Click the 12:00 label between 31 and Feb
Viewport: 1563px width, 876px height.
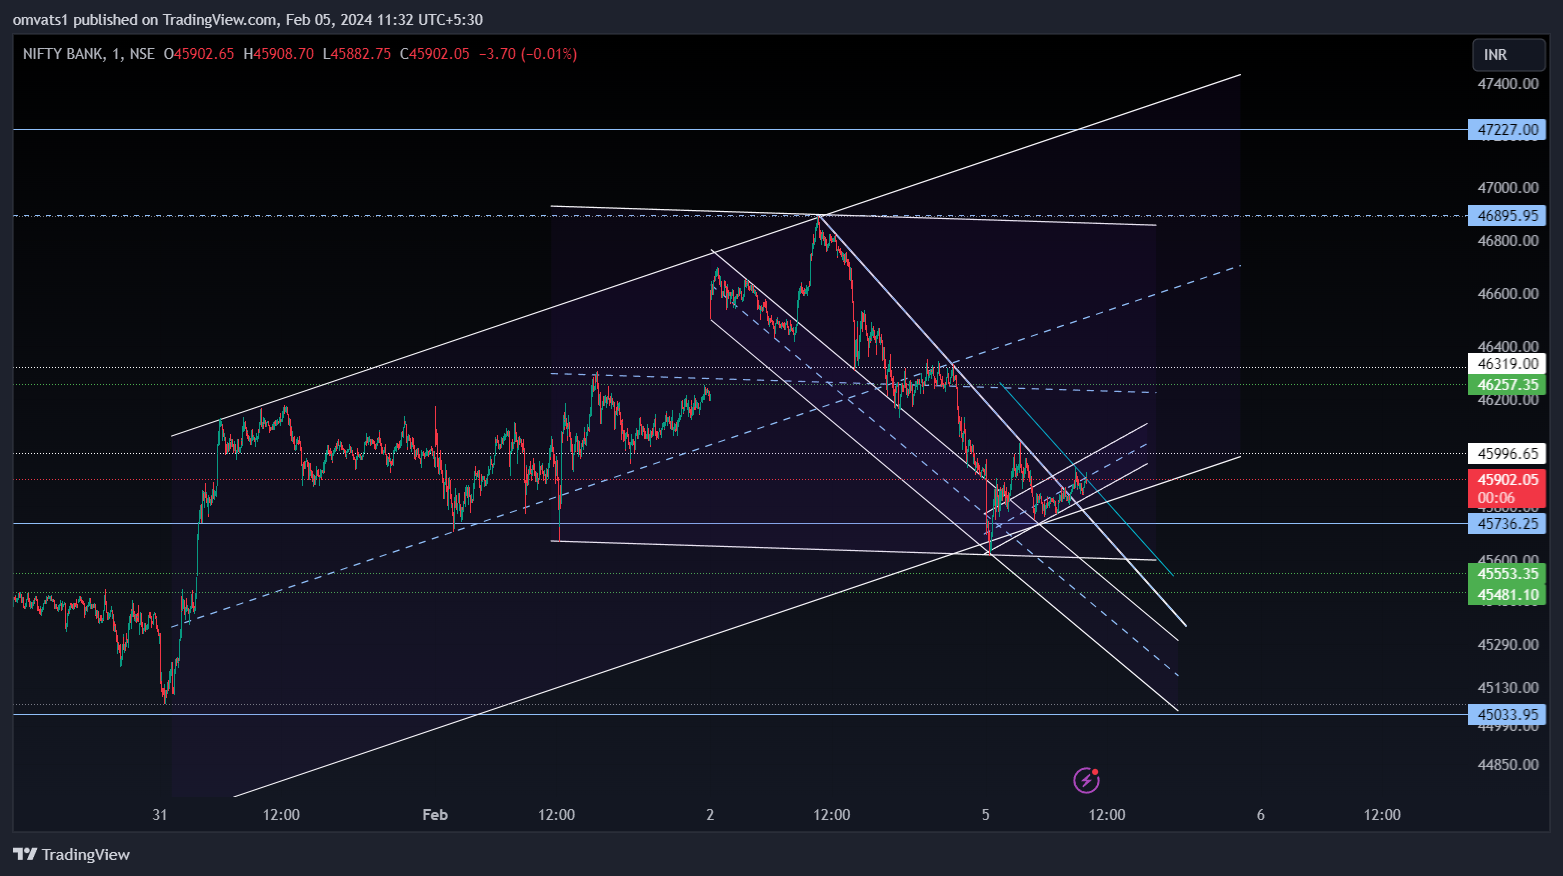pyautogui.click(x=281, y=815)
